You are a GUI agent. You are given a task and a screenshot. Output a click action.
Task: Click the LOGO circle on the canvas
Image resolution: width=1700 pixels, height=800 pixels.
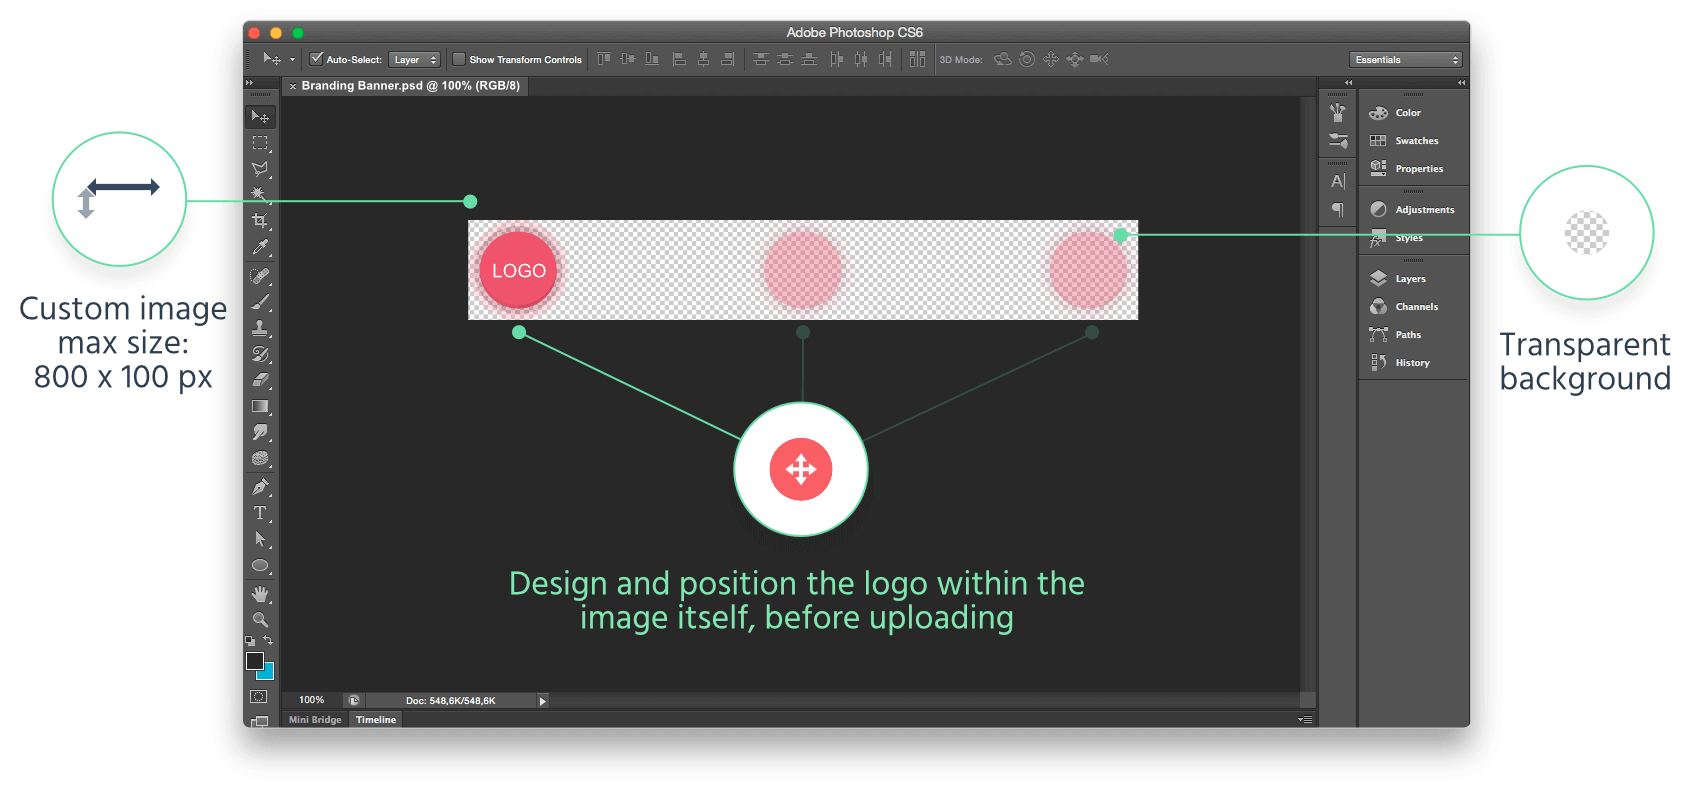click(518, 270)
